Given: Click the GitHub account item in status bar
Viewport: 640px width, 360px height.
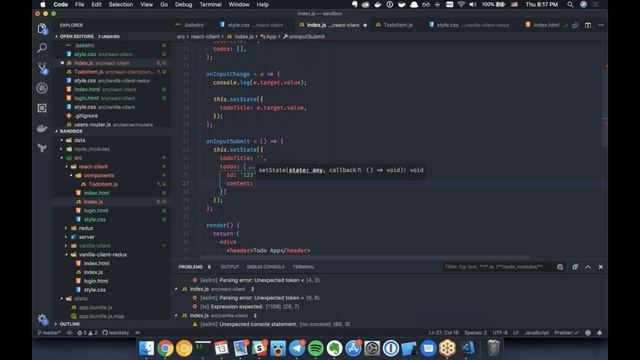Looking at the screenshot, I should [x=116, y=333].
